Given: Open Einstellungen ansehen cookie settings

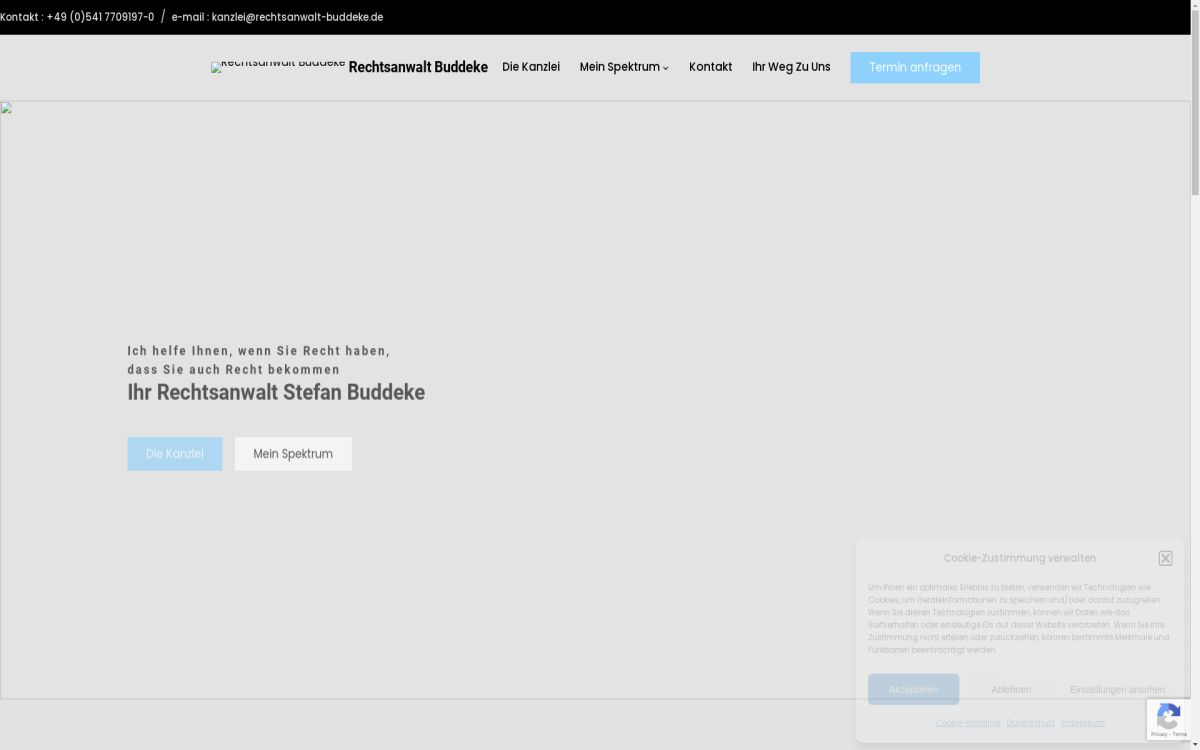Looking at the screenshot, I should tap(1117, 689).
